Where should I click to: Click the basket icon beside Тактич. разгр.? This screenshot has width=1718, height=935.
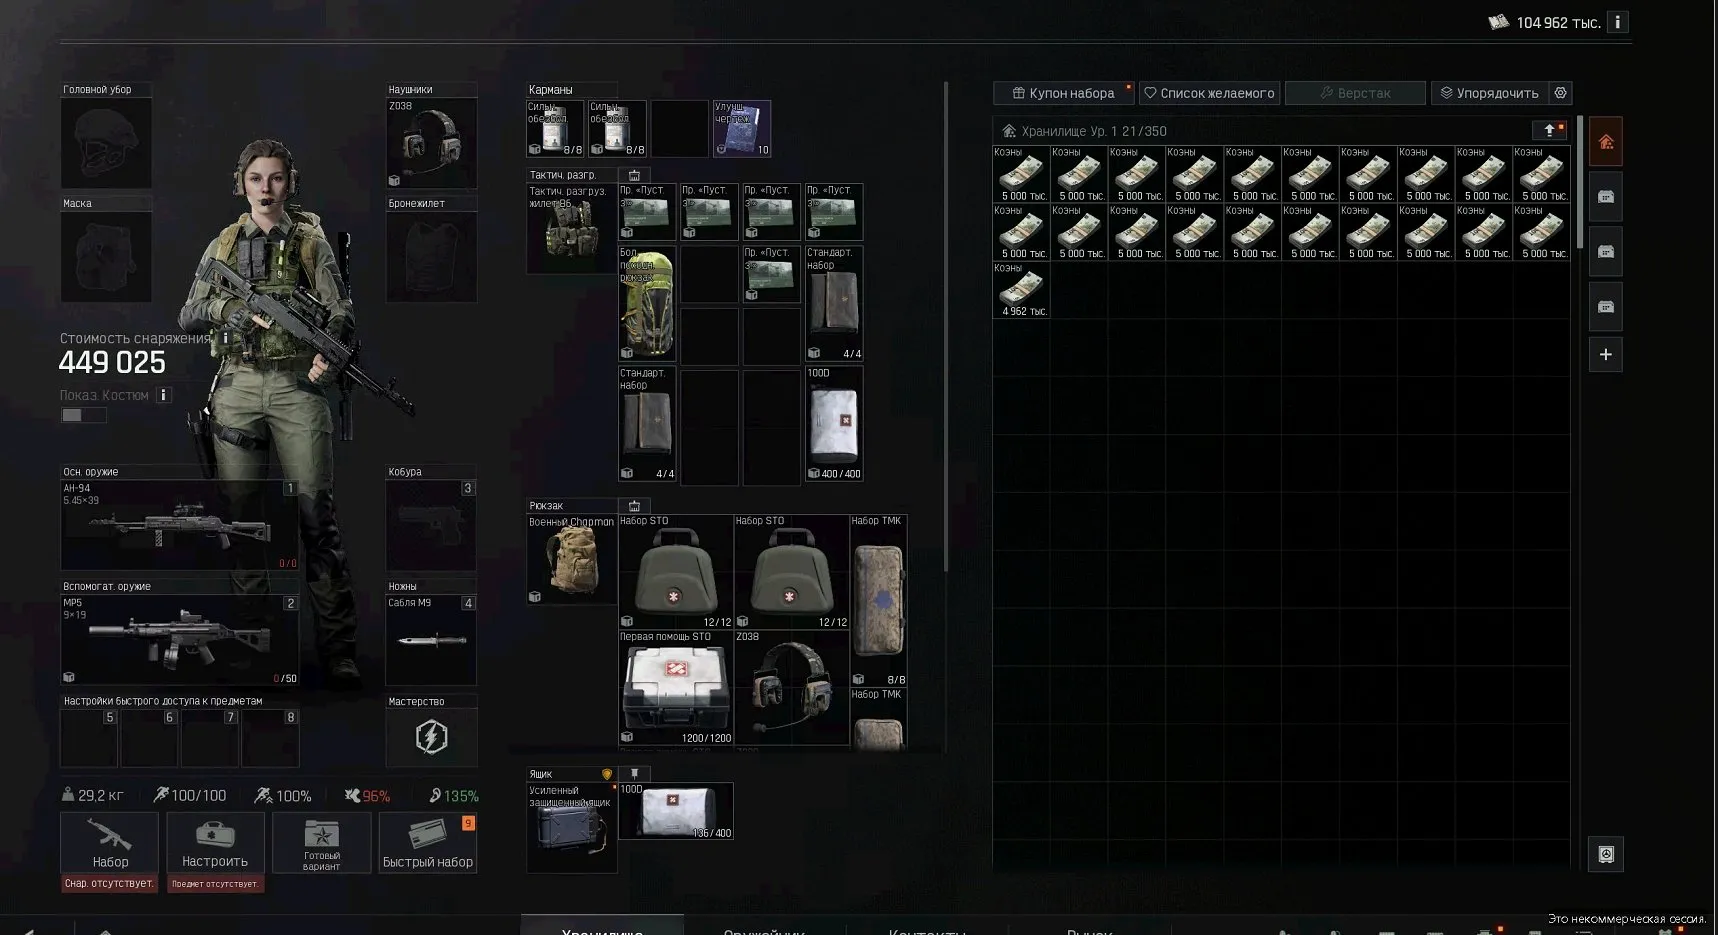(x=634, y=175)
